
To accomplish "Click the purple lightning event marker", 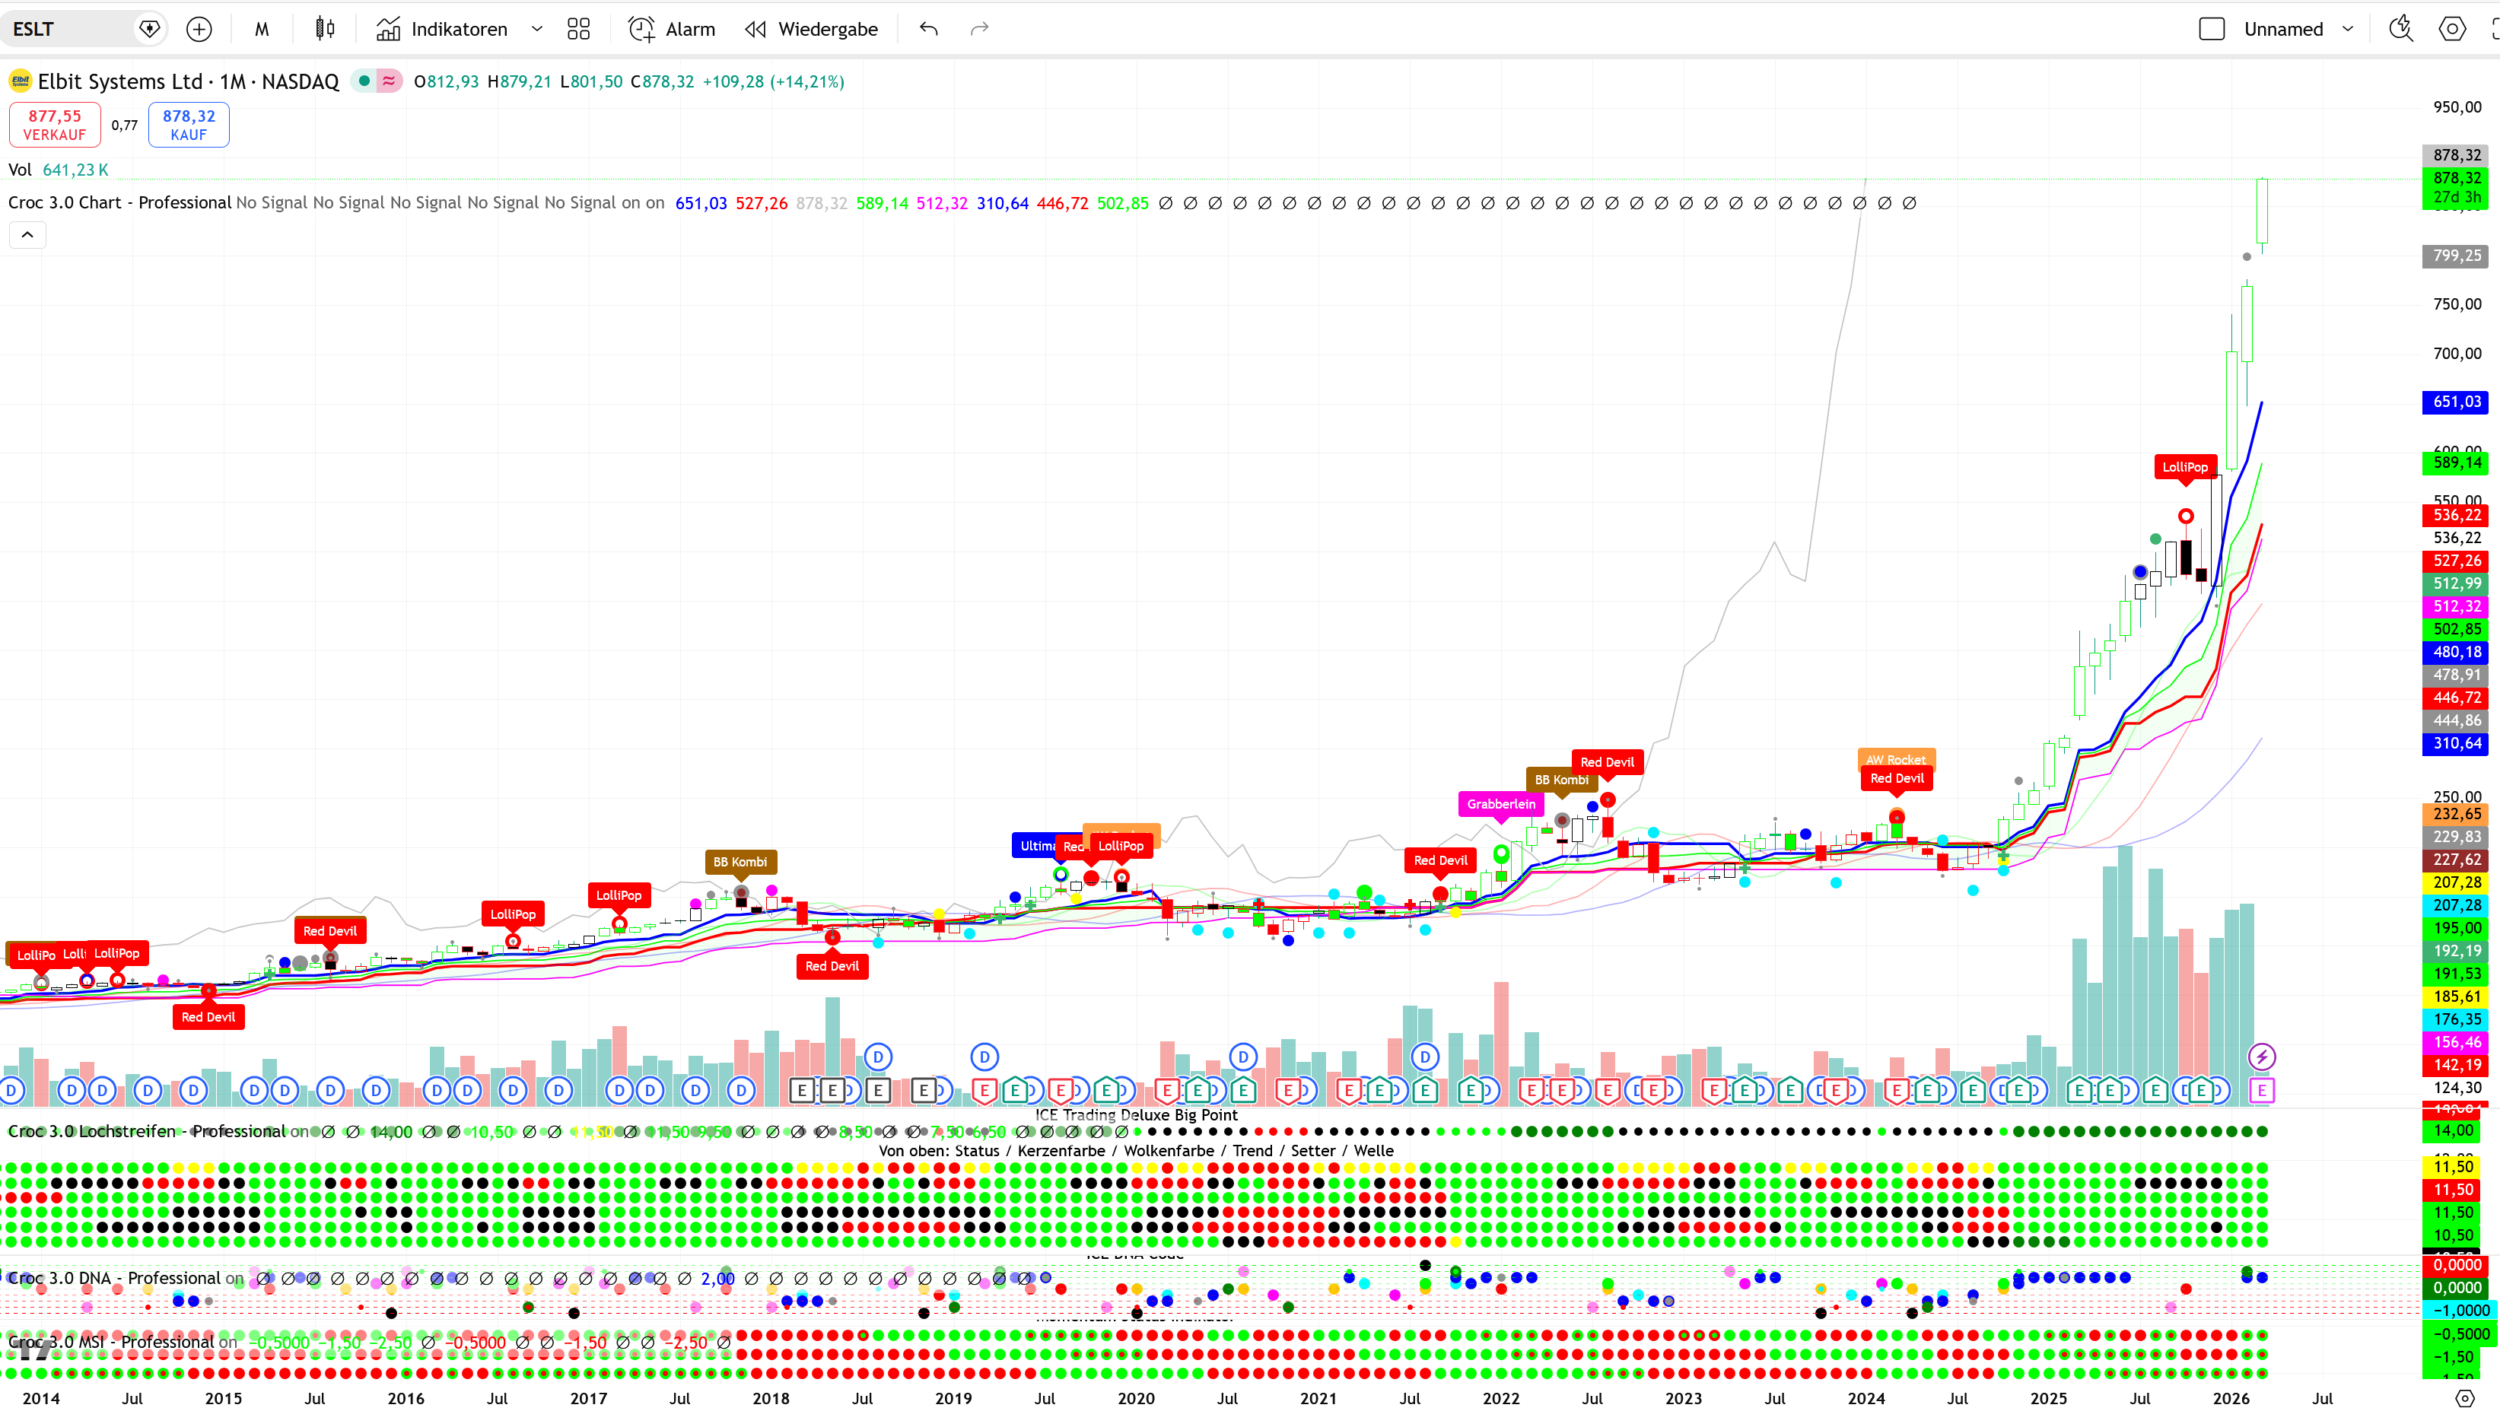I will [x=2261, y=1056].
